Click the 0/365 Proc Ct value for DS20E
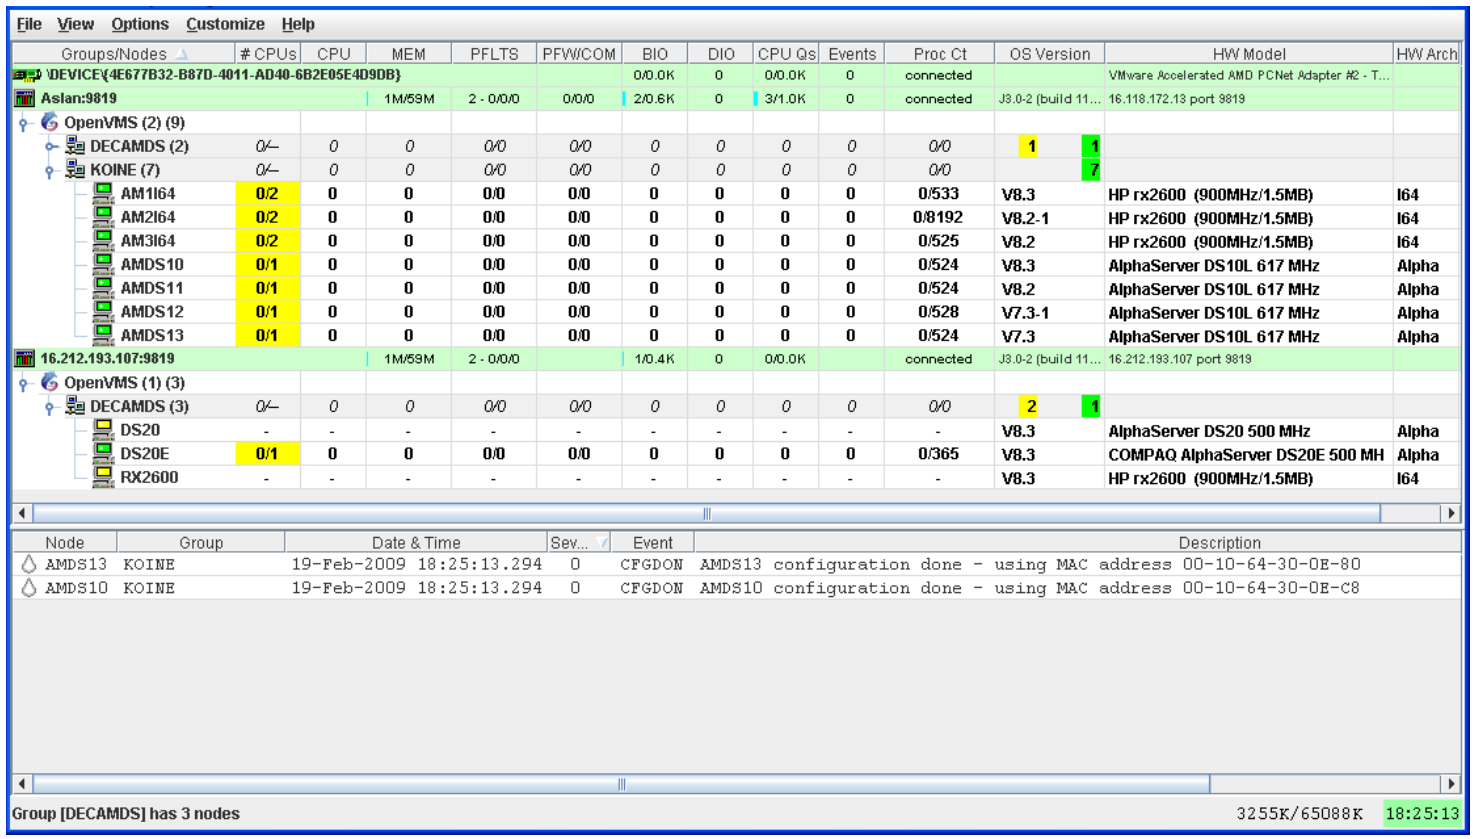Image resolution: width=1475 pixels, height=839 pixels. pyautogui.click(x=938, y=454)
